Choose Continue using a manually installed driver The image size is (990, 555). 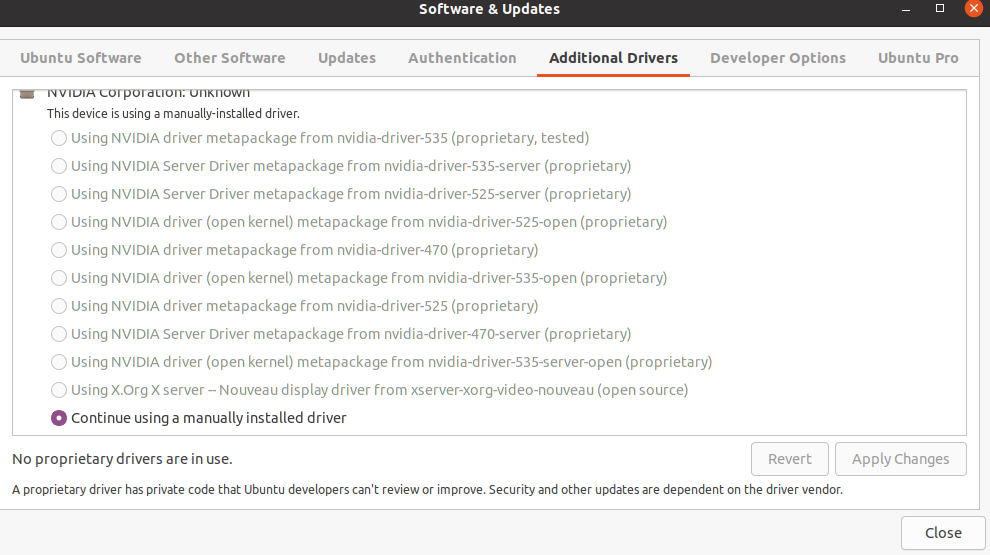pyautogui.click(x=59, y=418)
